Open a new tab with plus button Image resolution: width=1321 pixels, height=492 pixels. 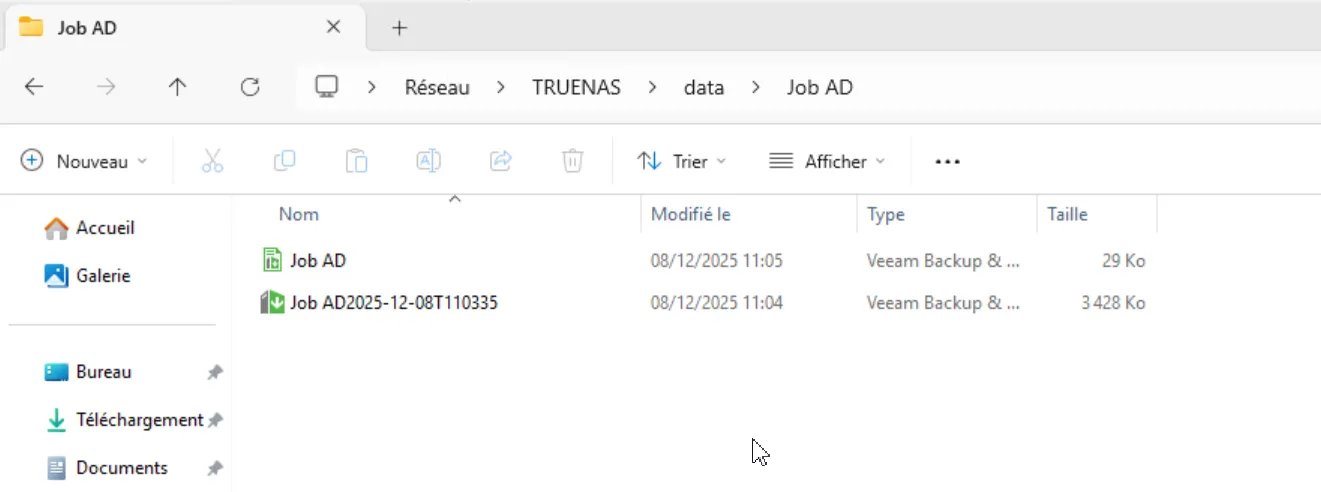(x=399, y=28)
